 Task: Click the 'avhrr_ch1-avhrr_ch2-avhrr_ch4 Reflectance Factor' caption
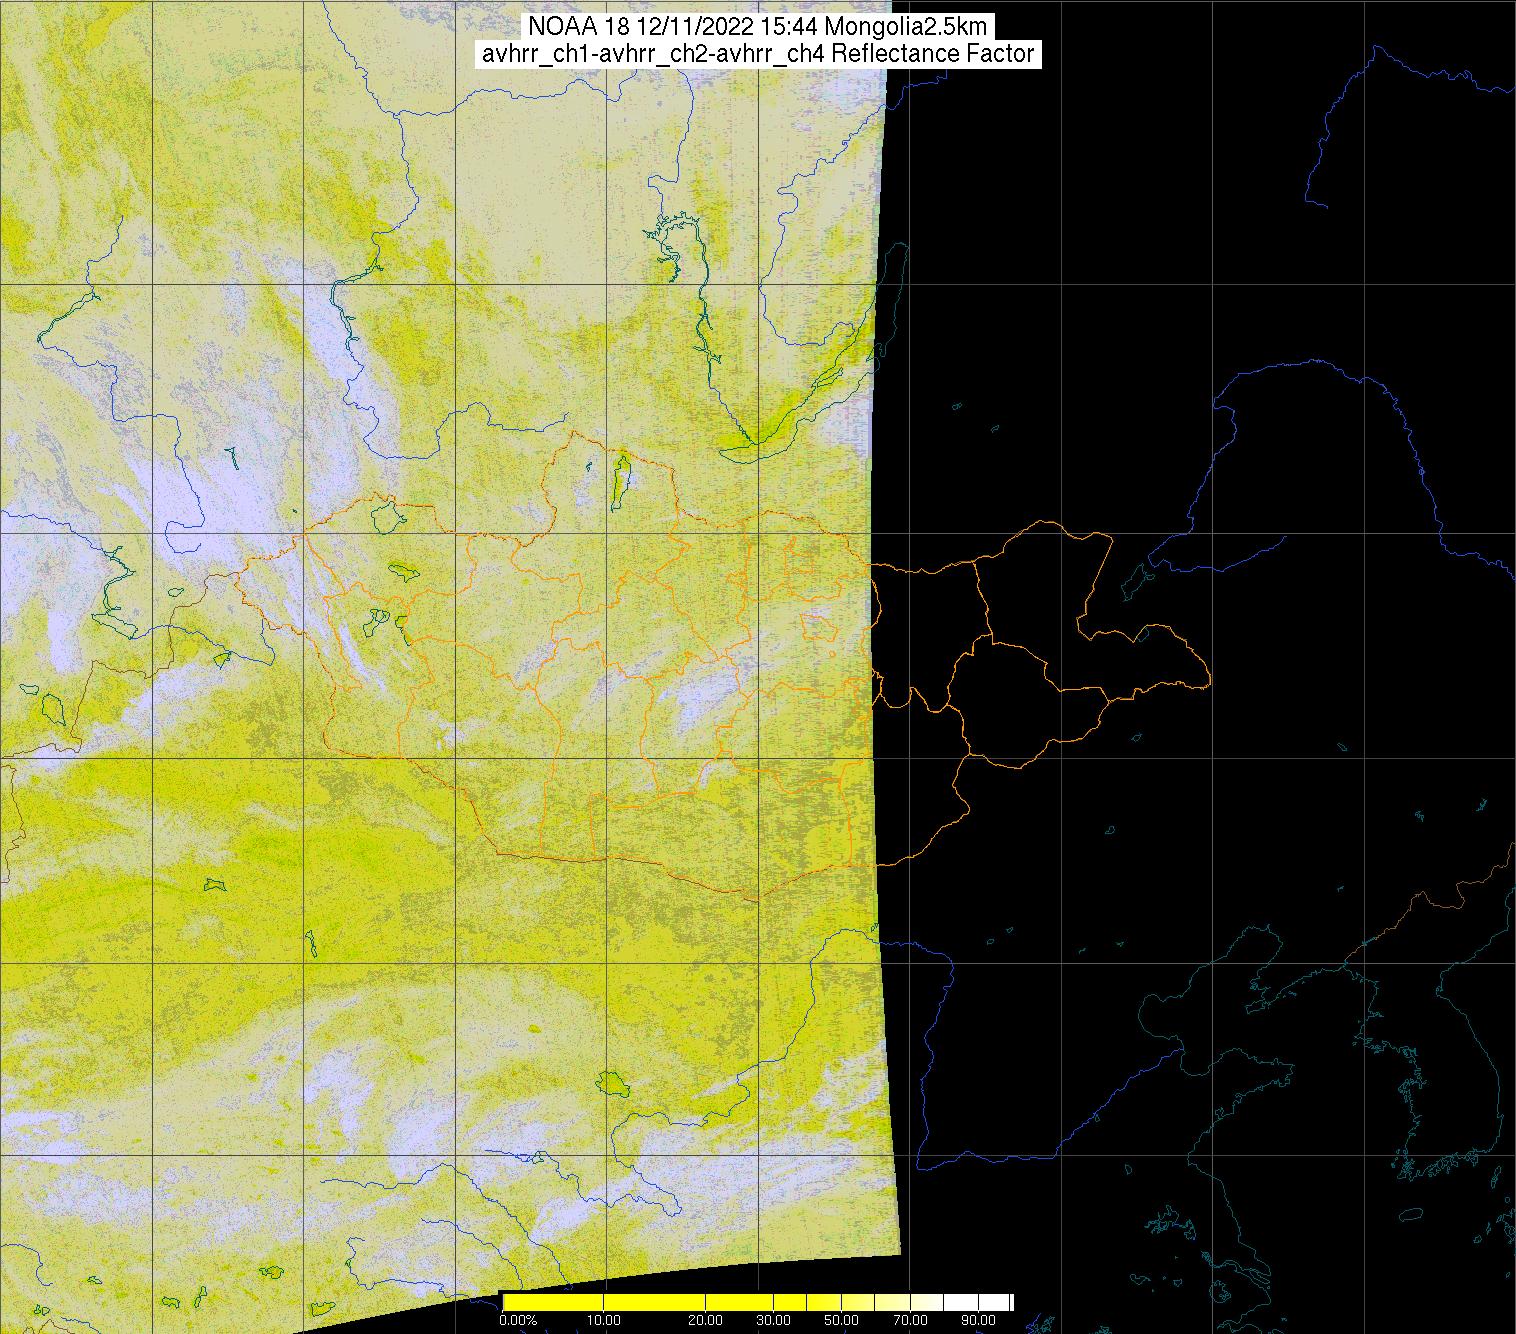[758, 54]
